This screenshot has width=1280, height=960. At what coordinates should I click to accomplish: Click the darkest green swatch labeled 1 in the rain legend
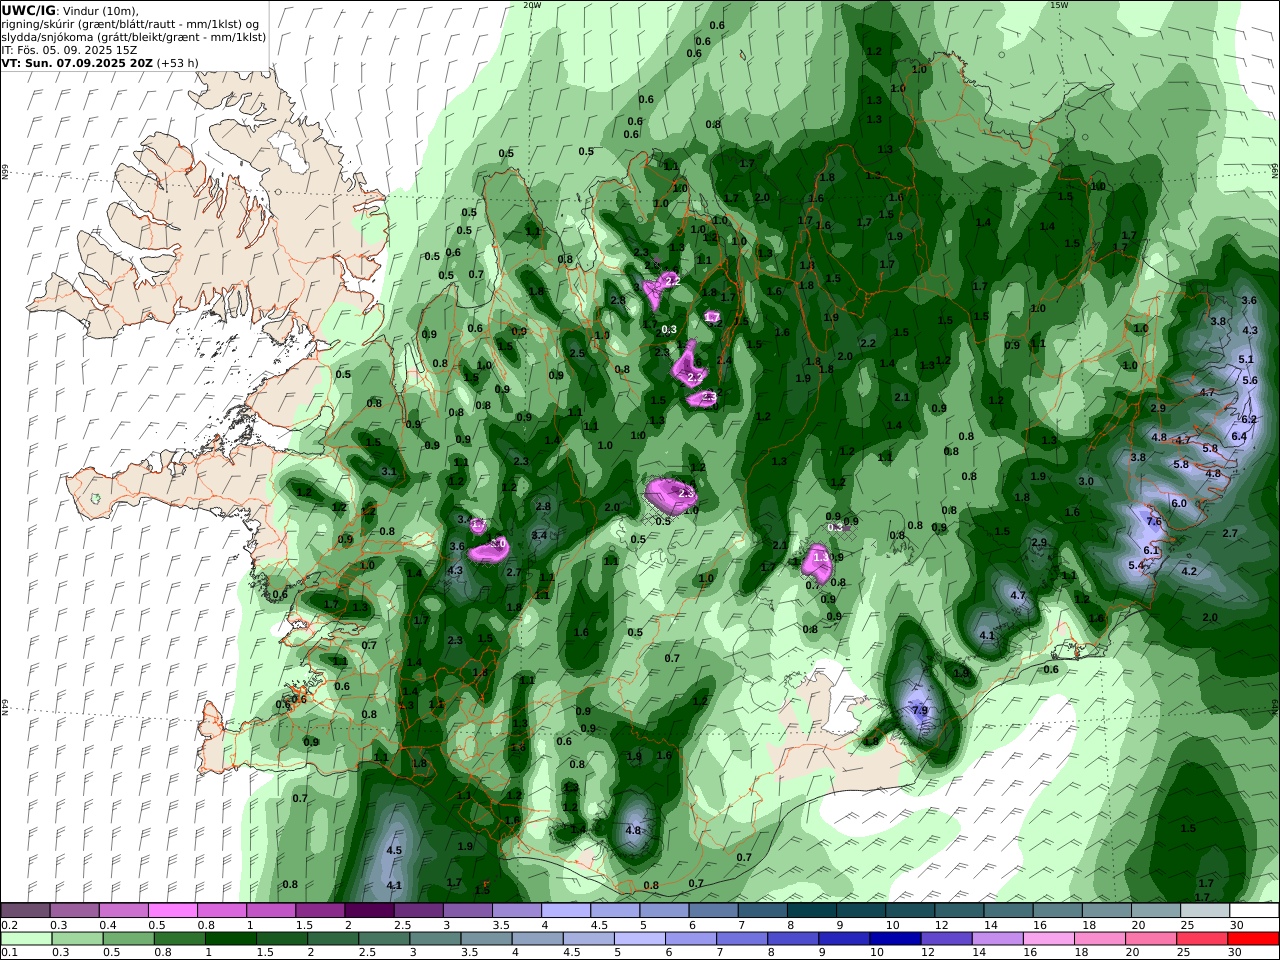[x=230, y=939]
